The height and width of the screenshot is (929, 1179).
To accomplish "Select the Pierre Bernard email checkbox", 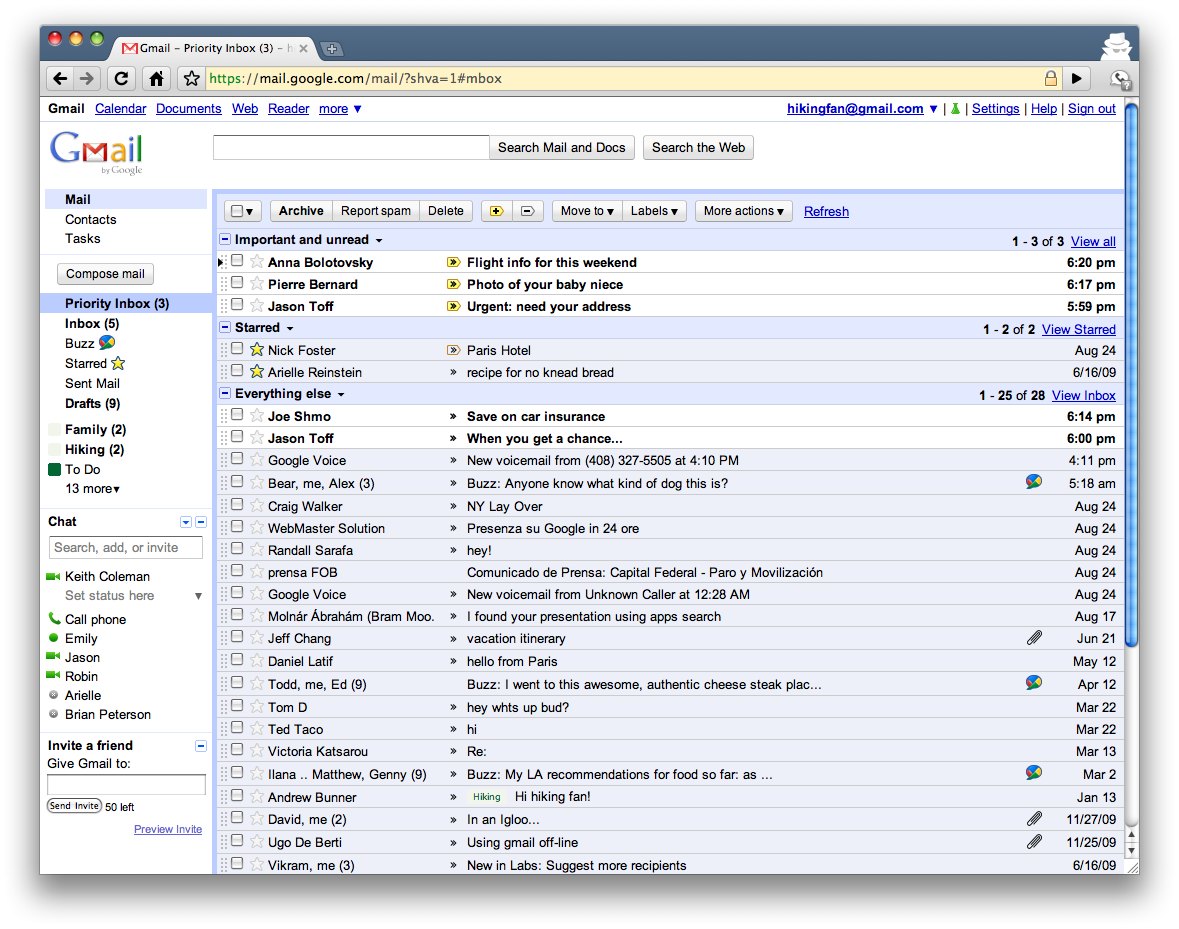I will [x=237, y=284].
